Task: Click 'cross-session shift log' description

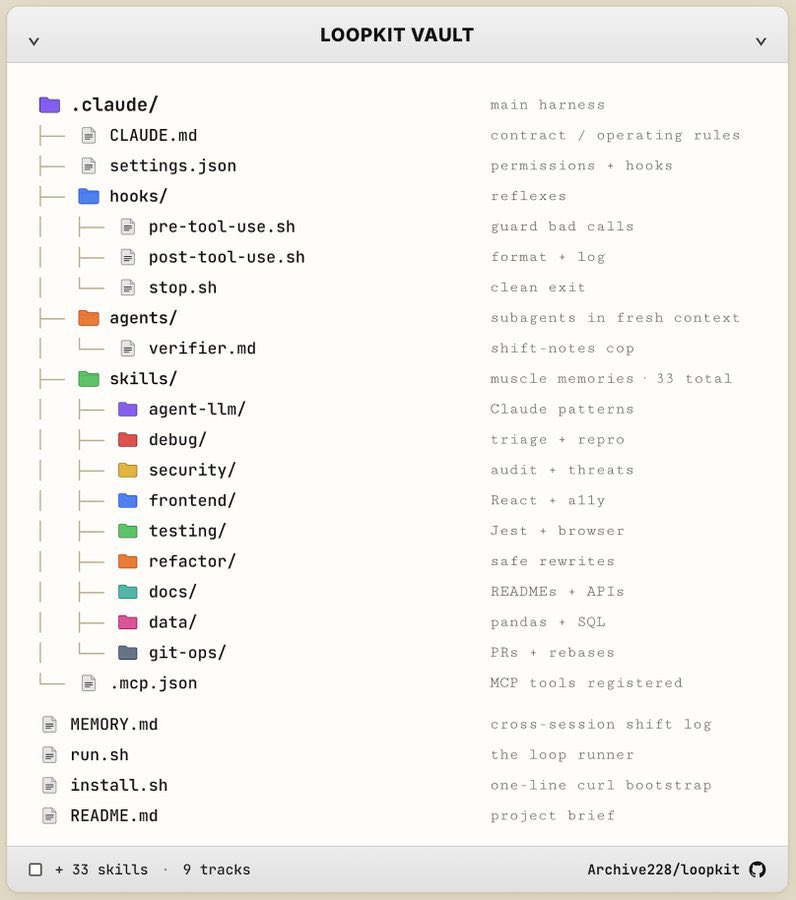Action: coord(601,724)
